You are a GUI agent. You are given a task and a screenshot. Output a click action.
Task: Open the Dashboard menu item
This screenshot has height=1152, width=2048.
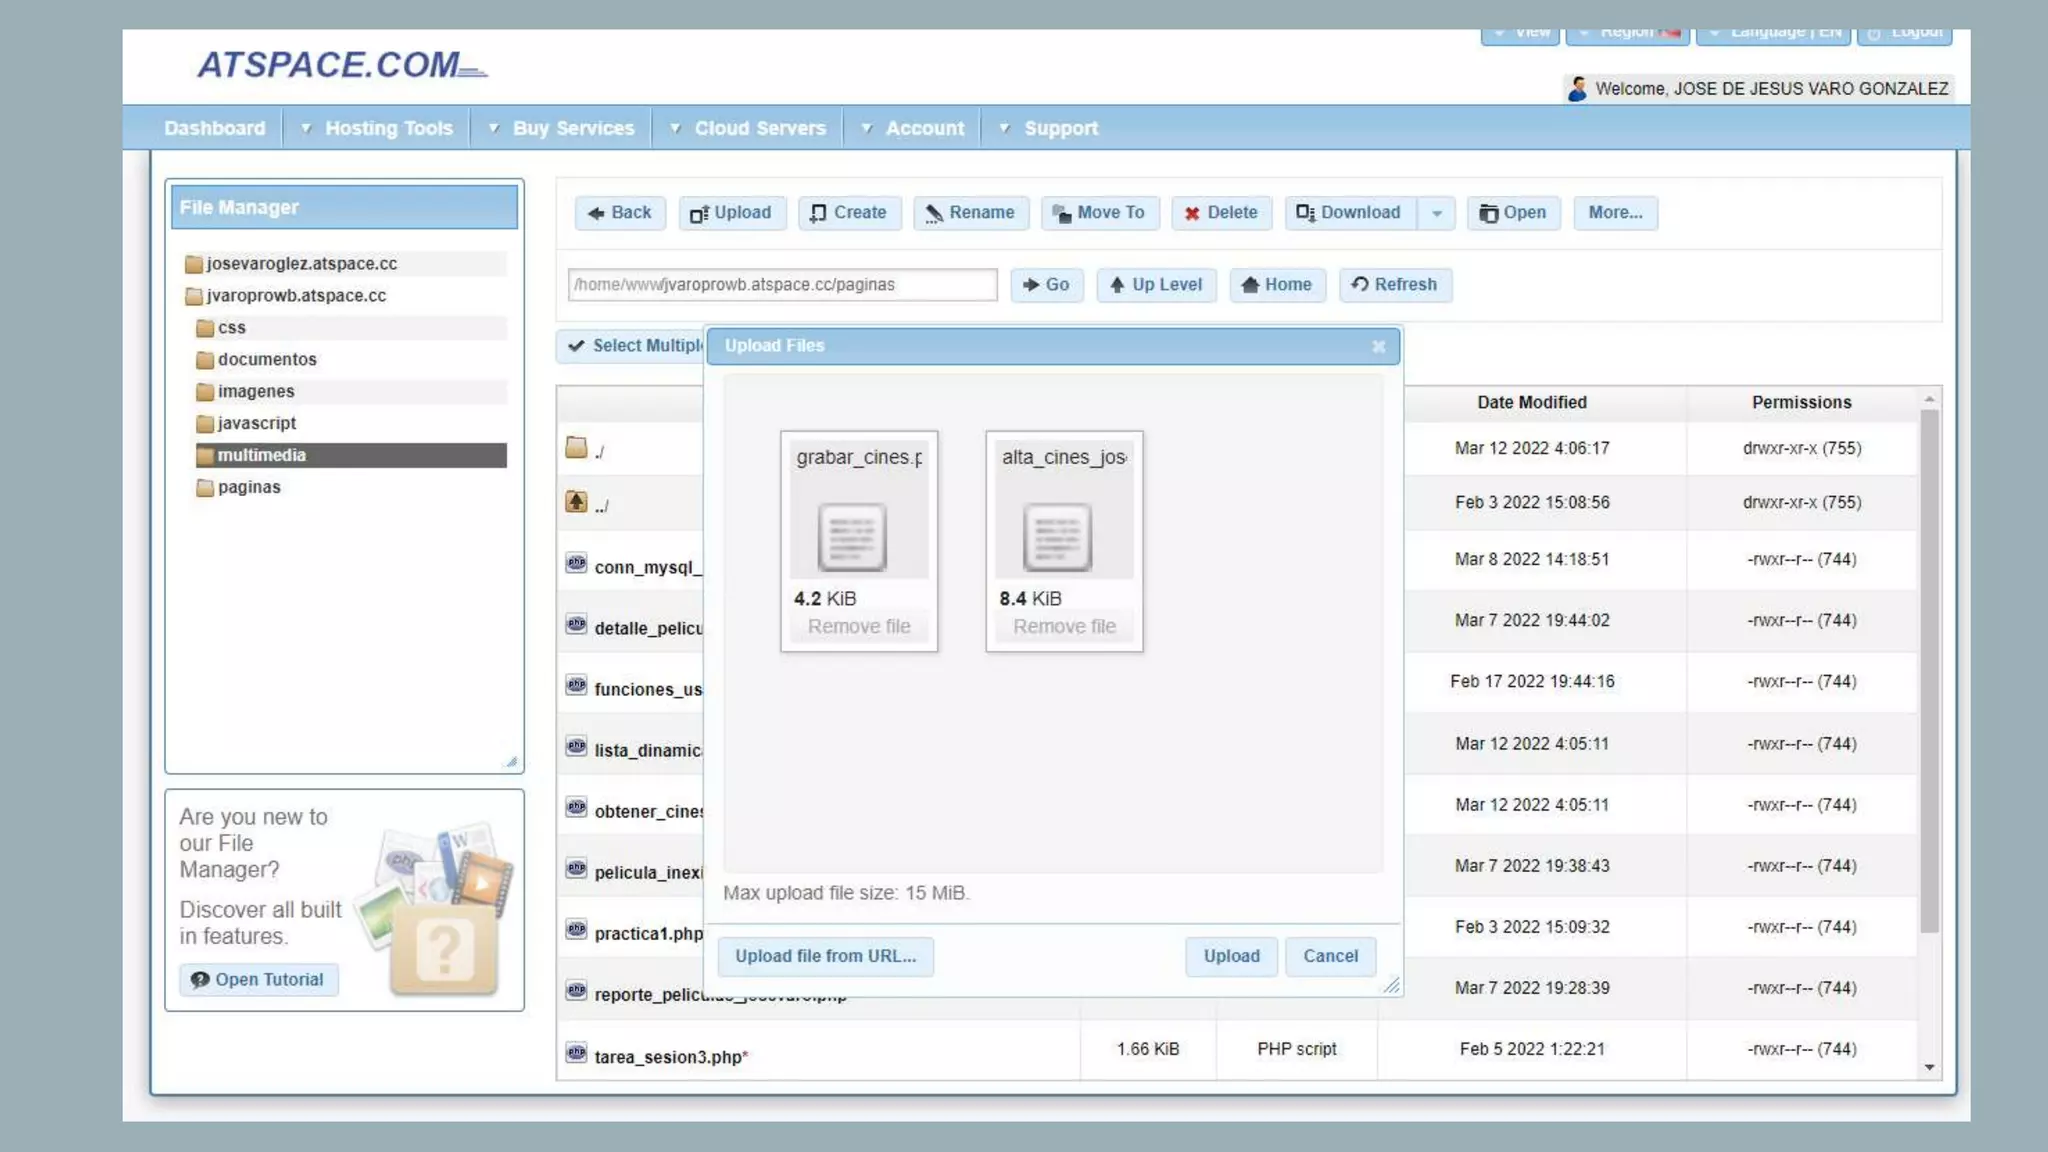[215, 128]
